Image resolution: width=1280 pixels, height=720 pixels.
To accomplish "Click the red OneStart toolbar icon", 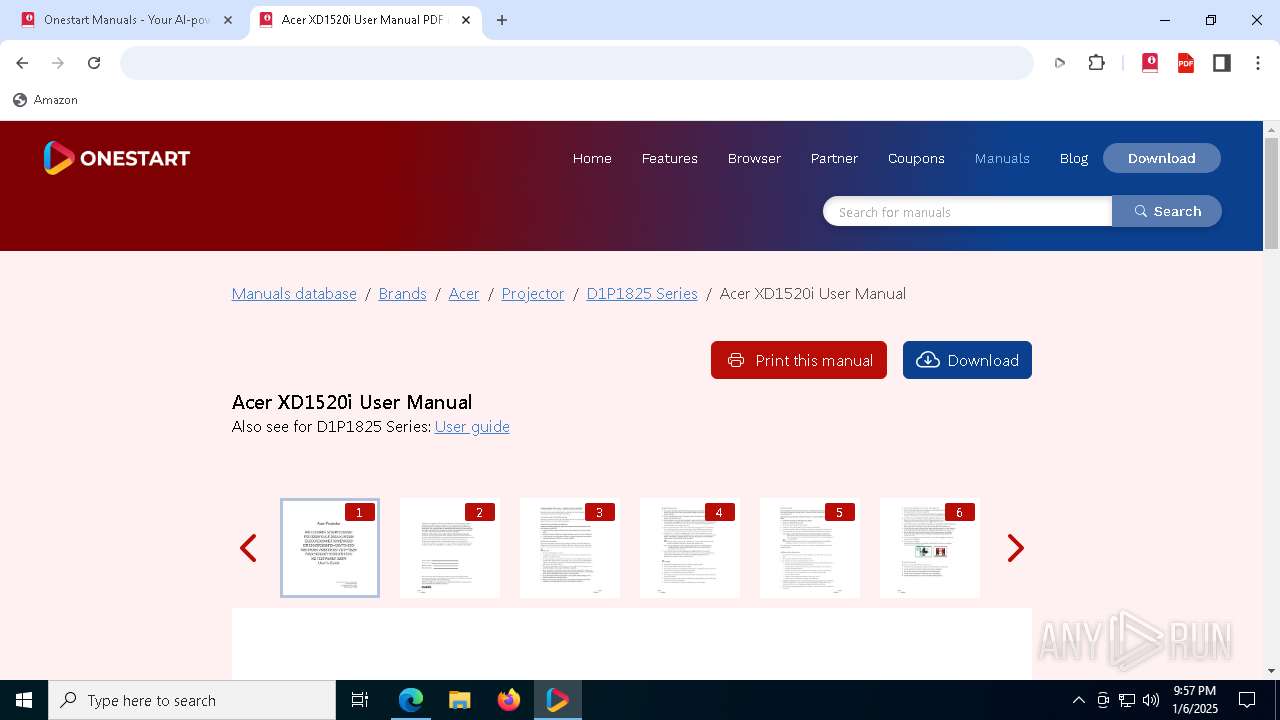I will point(1150,63).
